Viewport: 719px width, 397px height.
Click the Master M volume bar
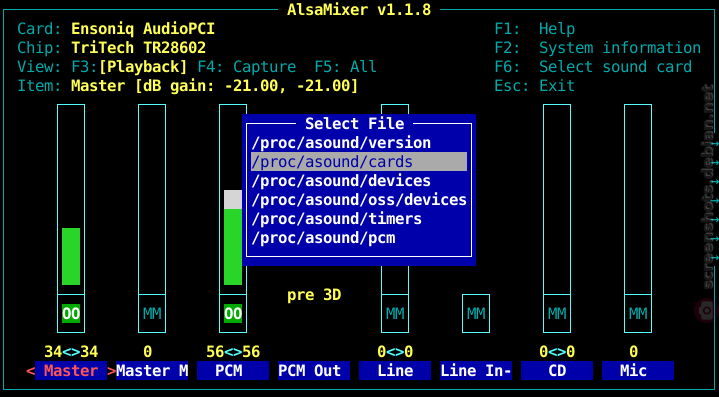pos(152,199)
